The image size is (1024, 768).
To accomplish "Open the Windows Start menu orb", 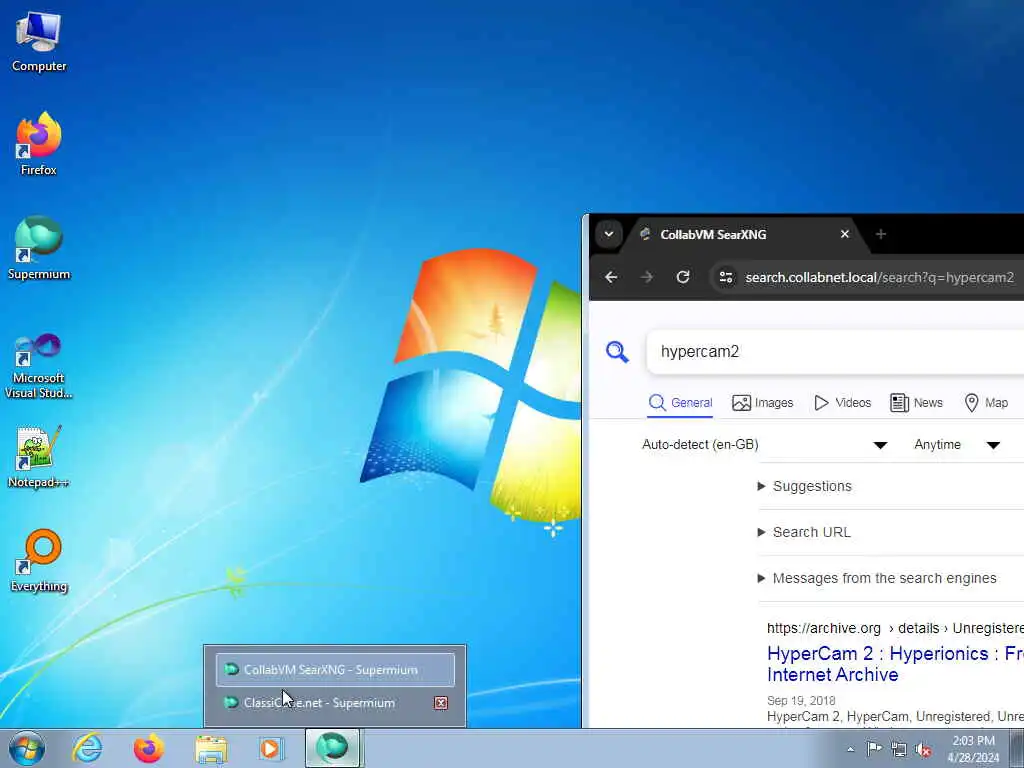I will pyautogui.click(x=27, y=748).
